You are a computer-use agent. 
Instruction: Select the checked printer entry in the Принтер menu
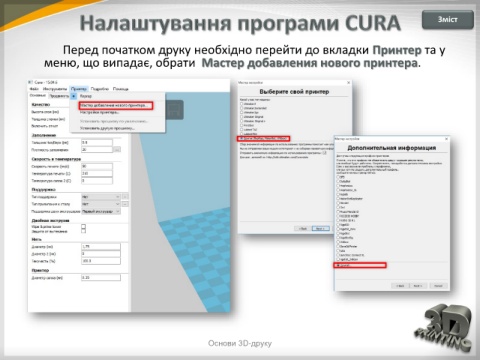[x=86, y=96]
